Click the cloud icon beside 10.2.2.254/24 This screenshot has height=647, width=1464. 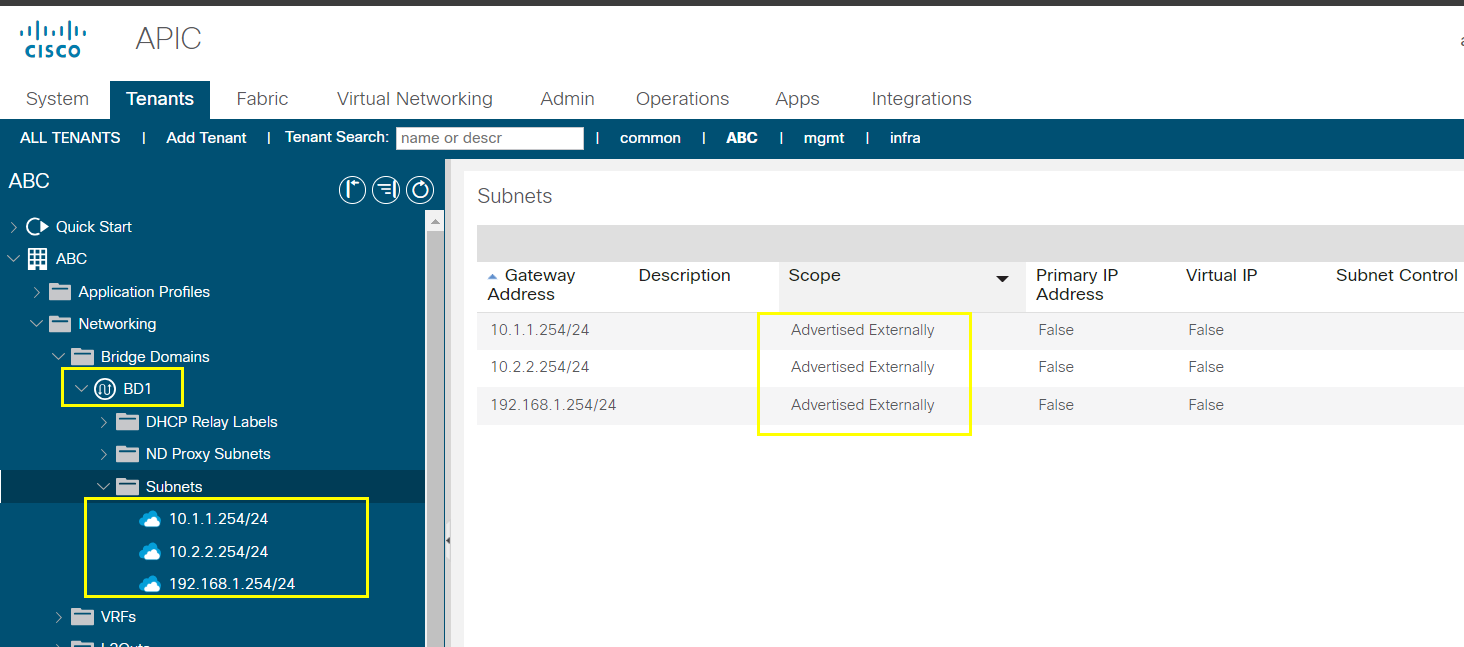tap(150, 552)
